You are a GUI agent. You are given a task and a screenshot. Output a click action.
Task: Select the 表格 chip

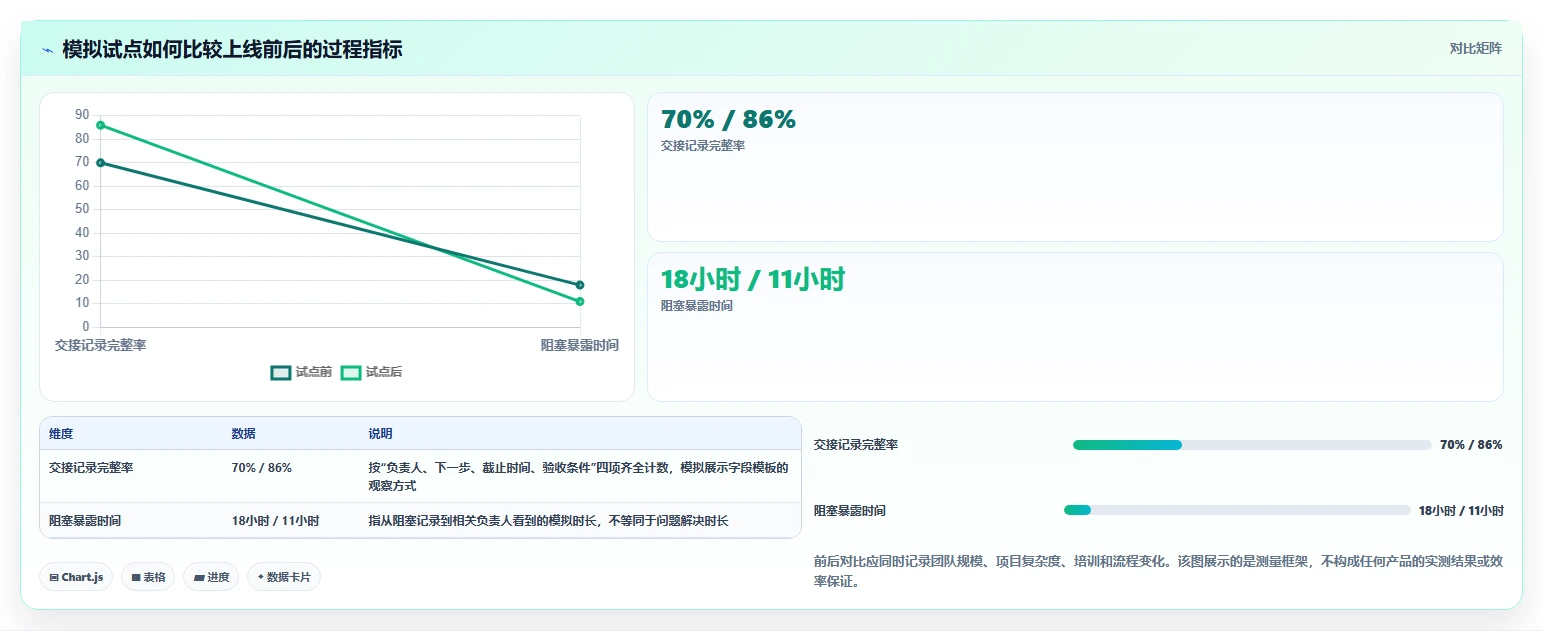[x=148, y=577]
